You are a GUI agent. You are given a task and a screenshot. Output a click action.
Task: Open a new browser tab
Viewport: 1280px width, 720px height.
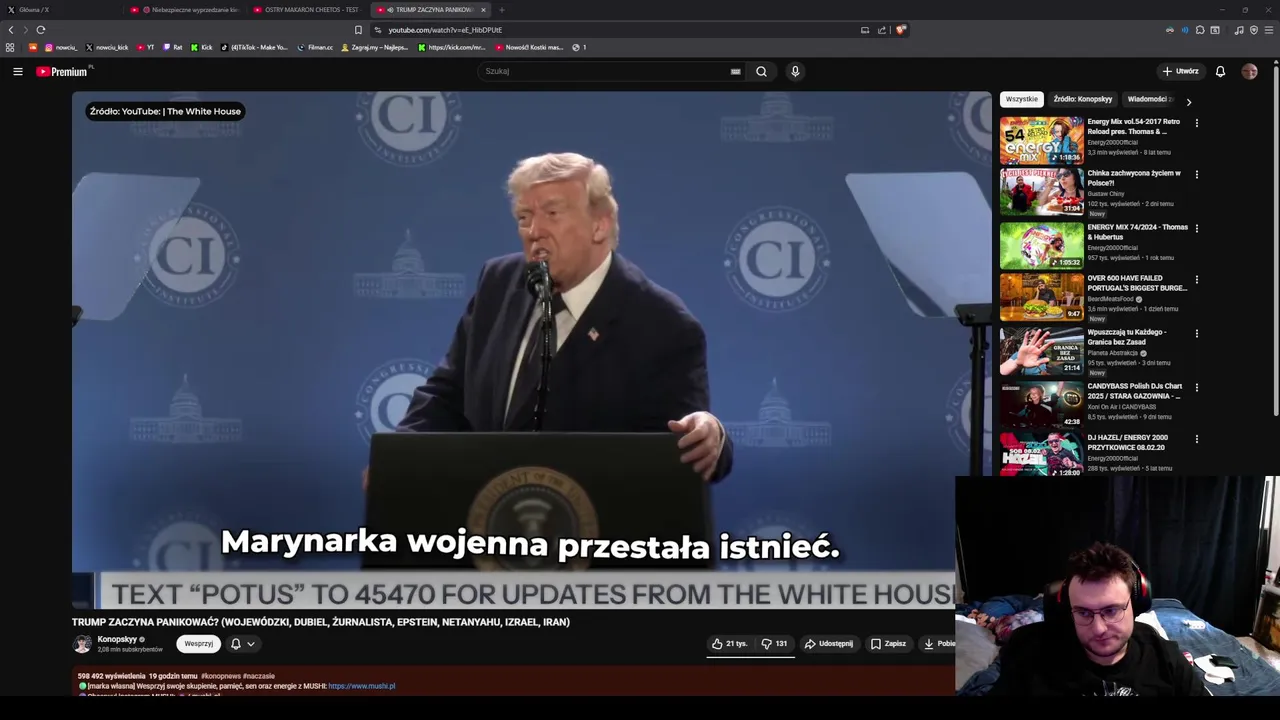point(502,10)
